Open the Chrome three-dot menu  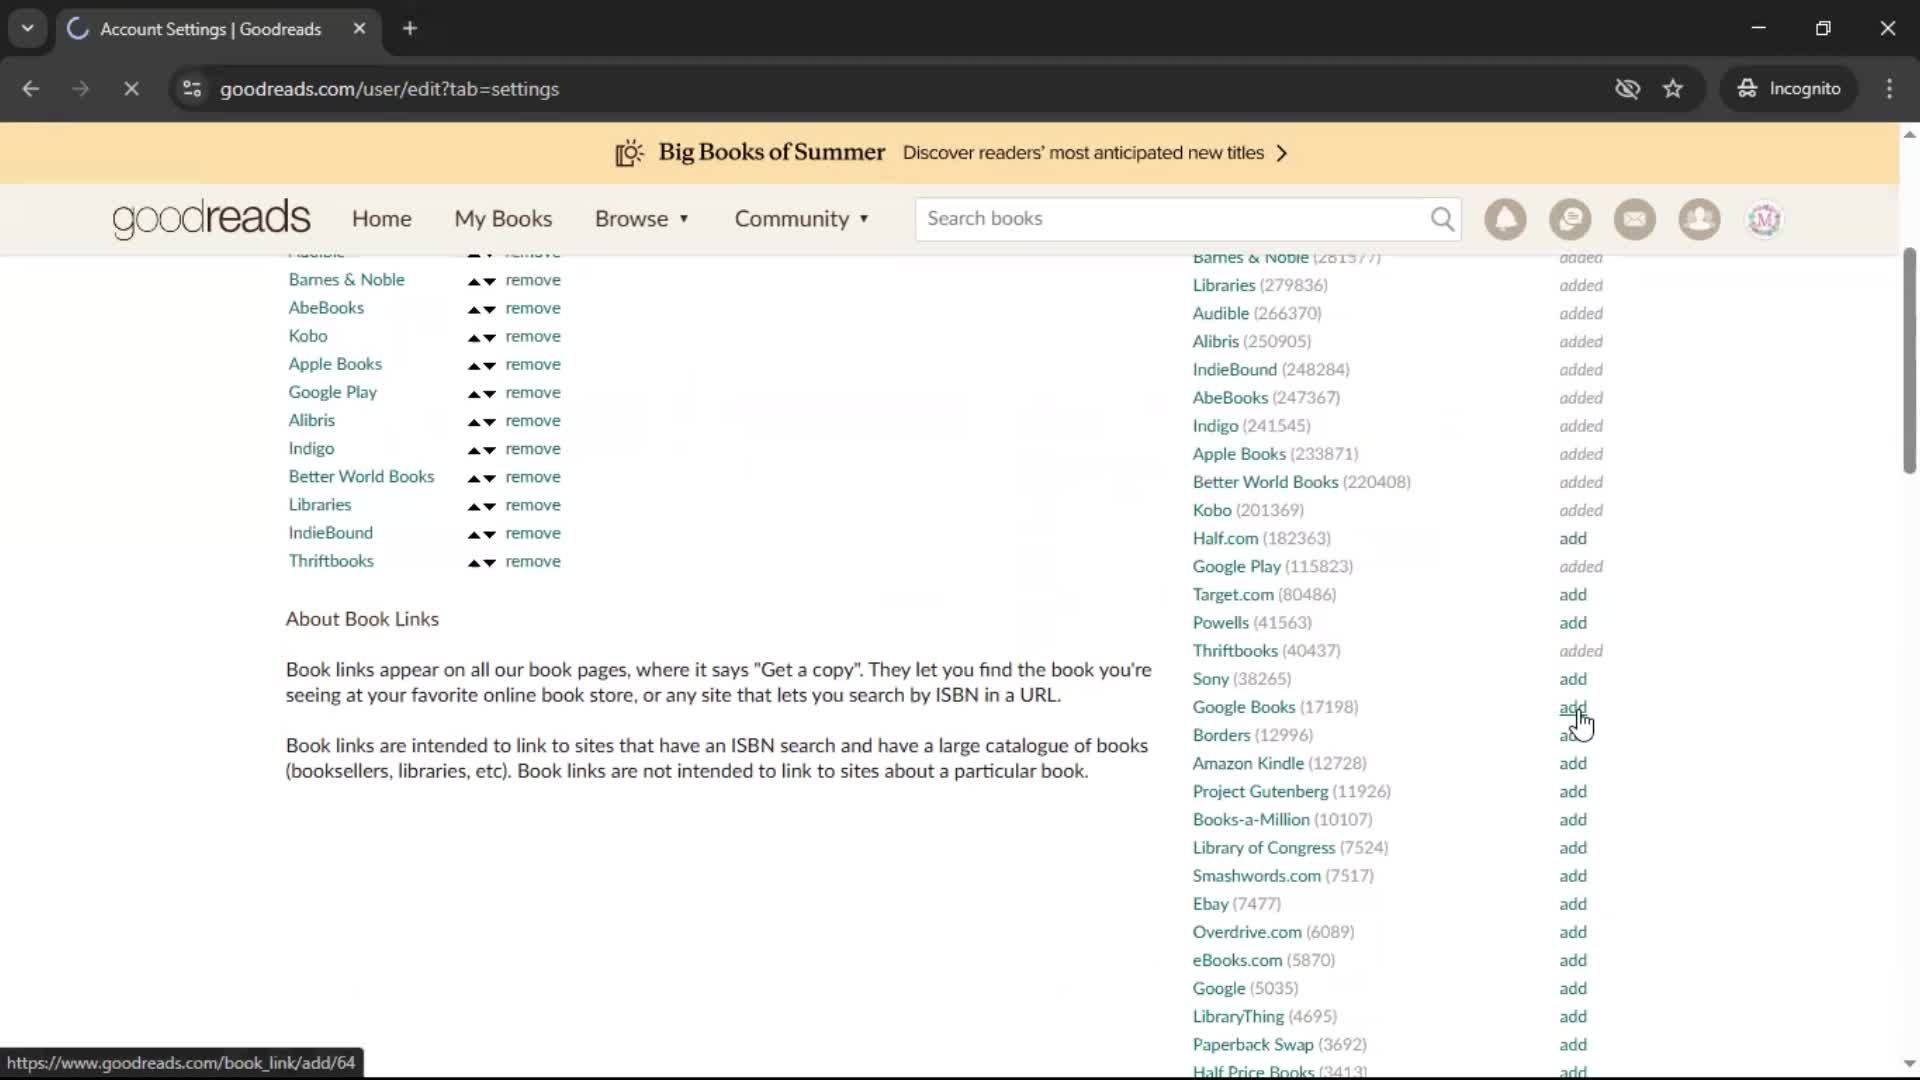point(1889,89)
